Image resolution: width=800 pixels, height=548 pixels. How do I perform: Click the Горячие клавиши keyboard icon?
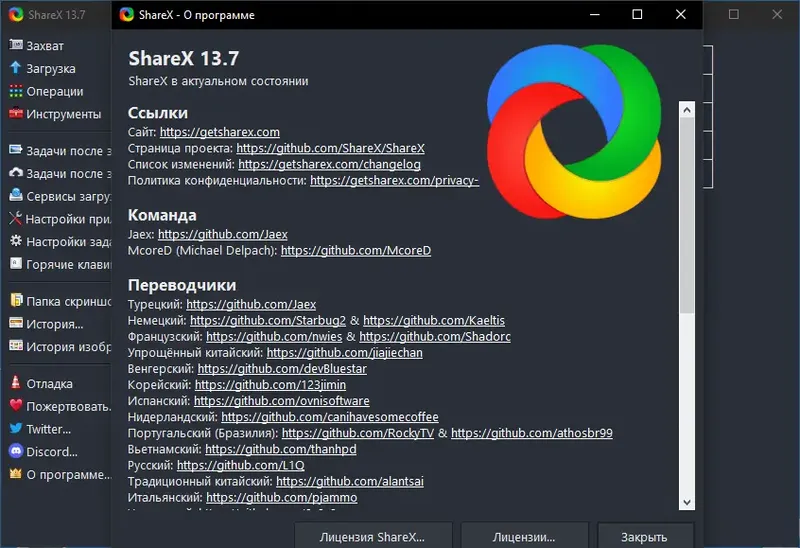[16, 263]
